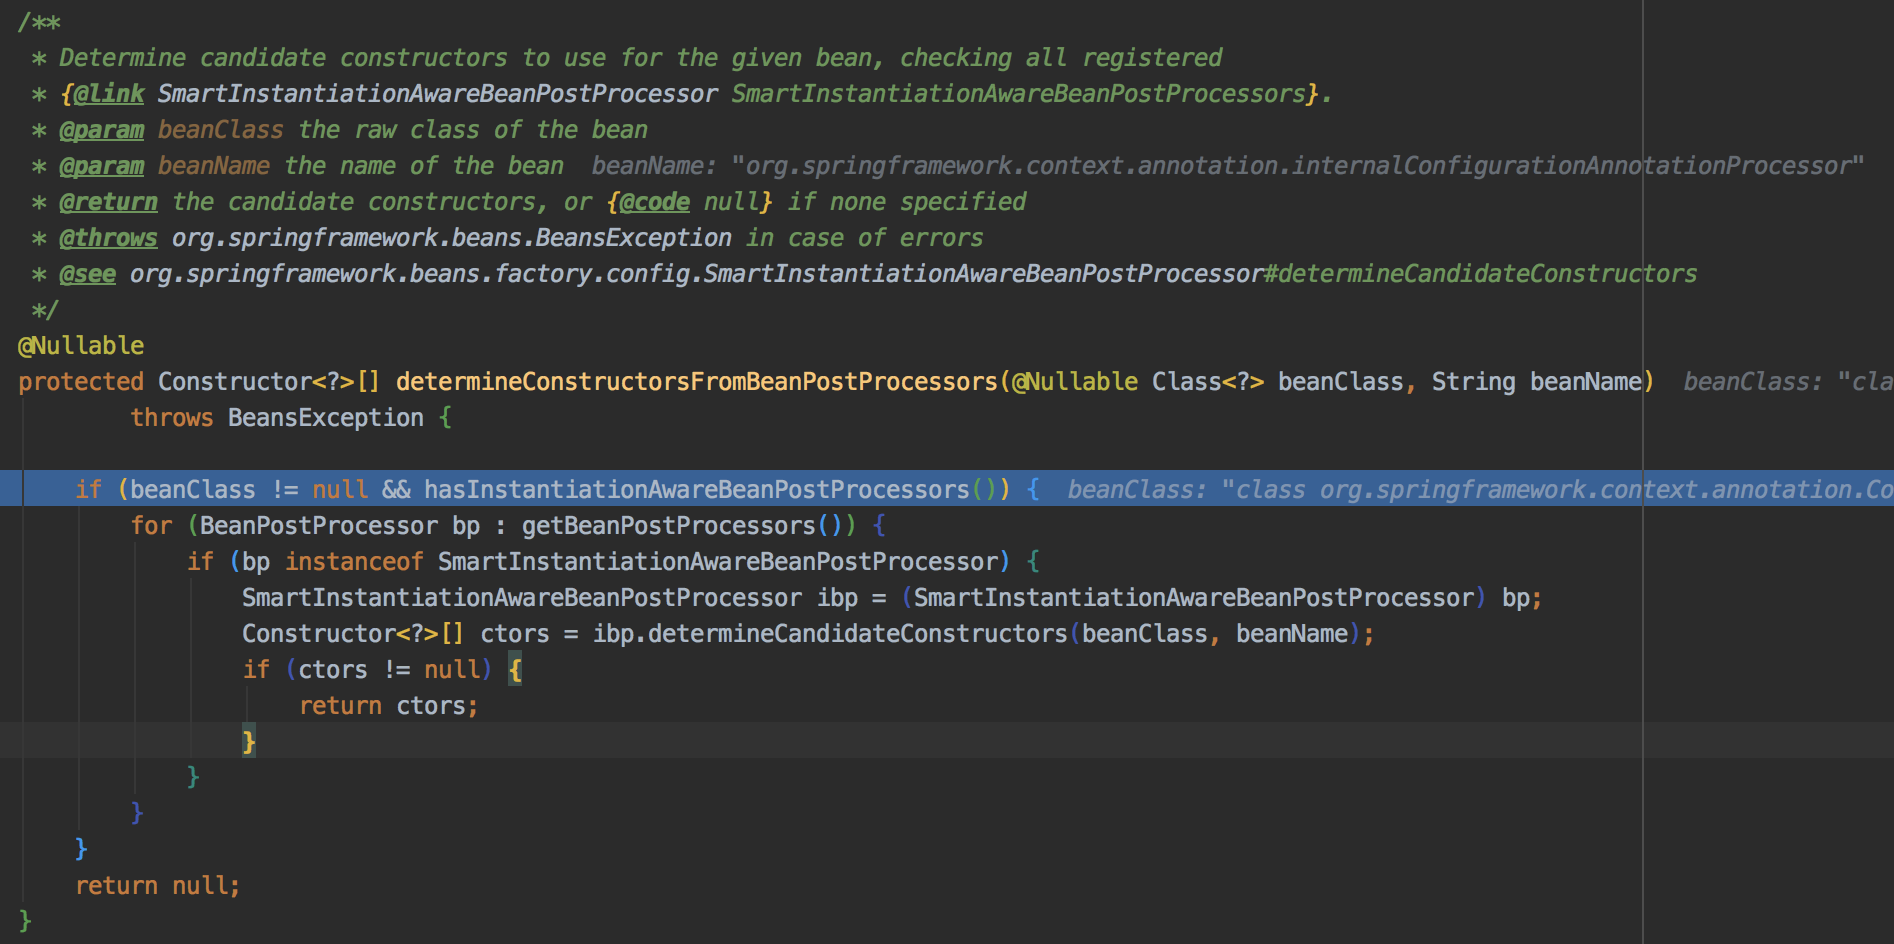Click #determineCandidateConstructors reference in @see line
This screenshot has width=1894, height=944.
coord(1481,274)
